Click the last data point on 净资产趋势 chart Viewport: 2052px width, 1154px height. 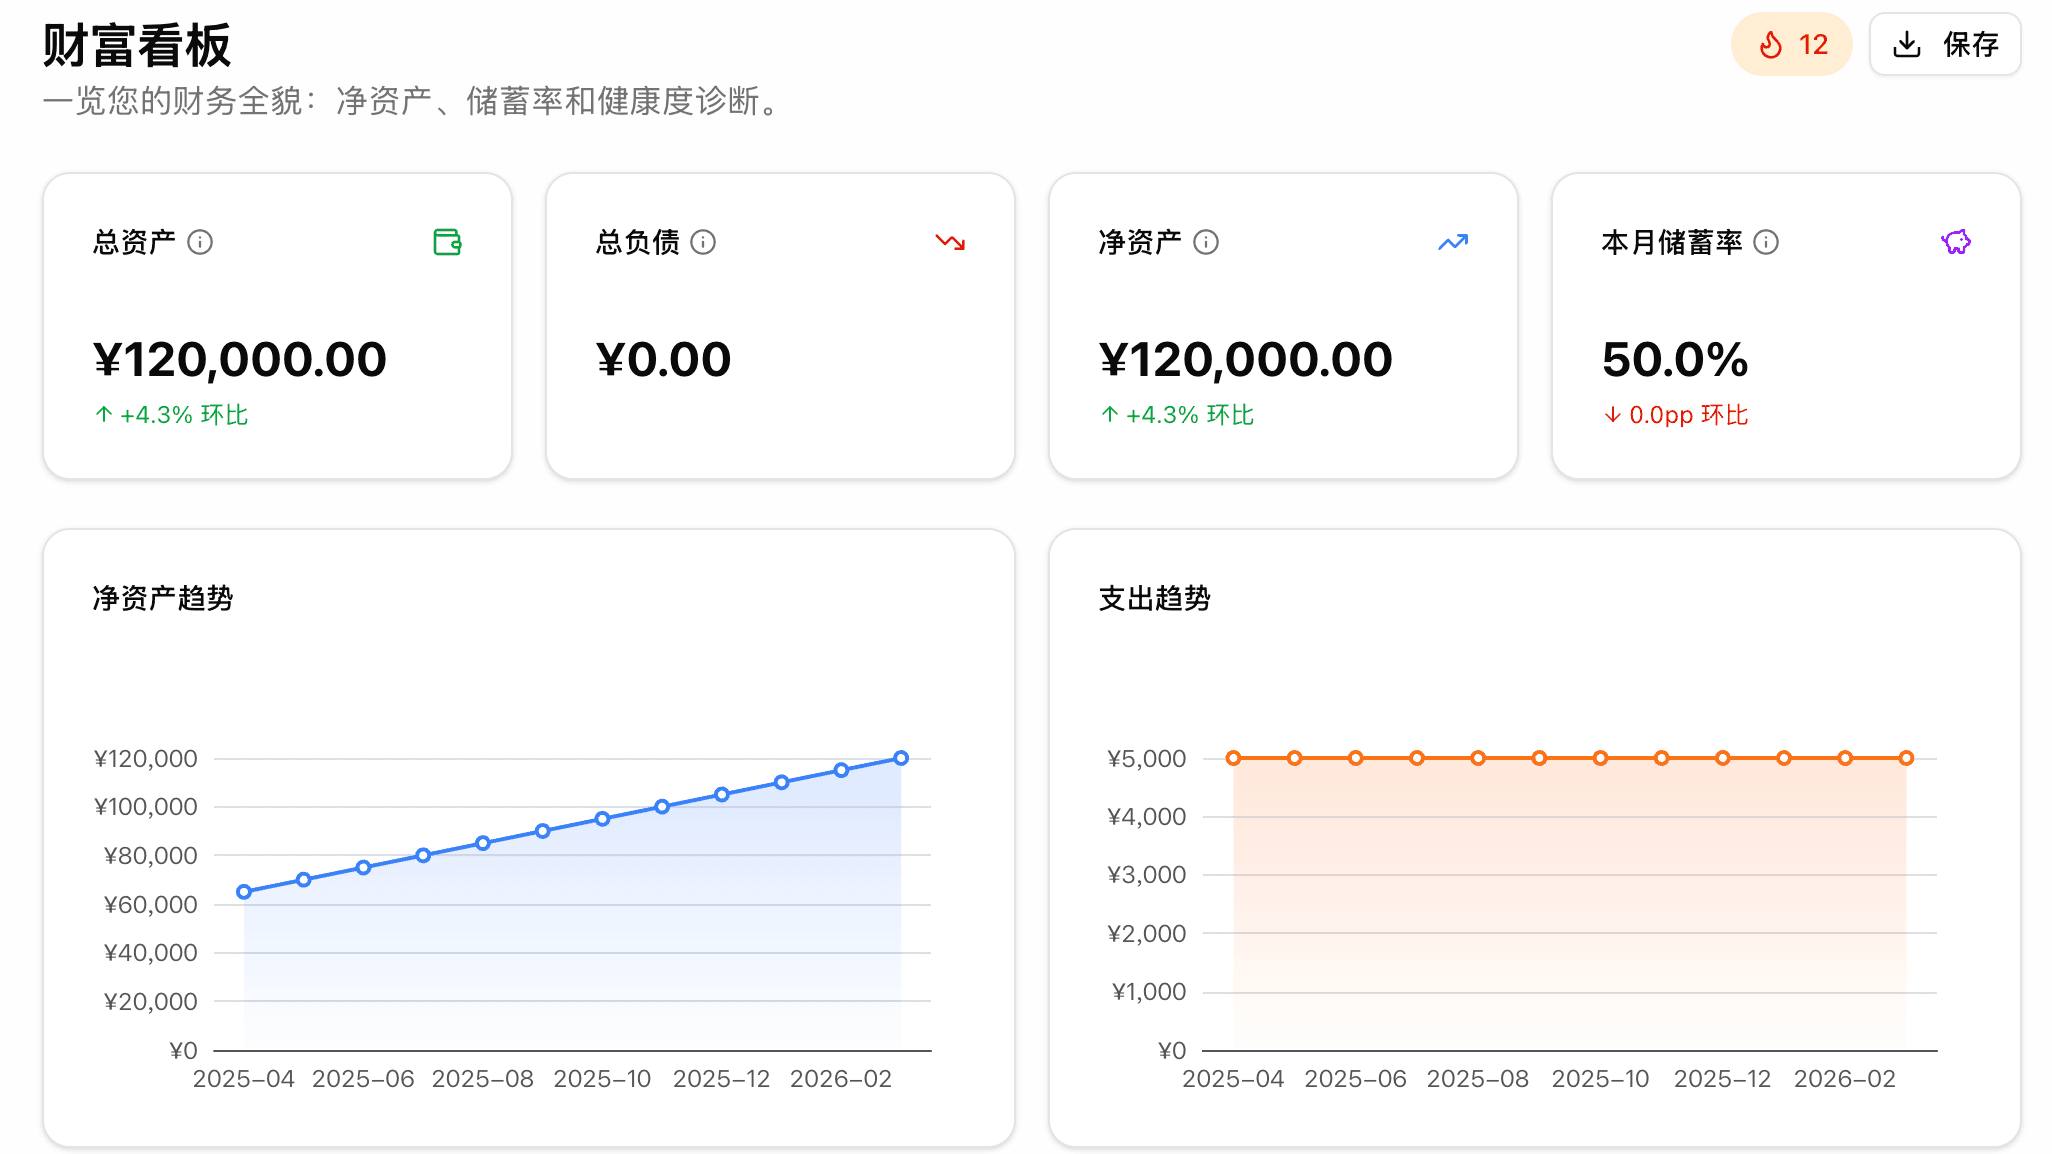tap(901, 758)
